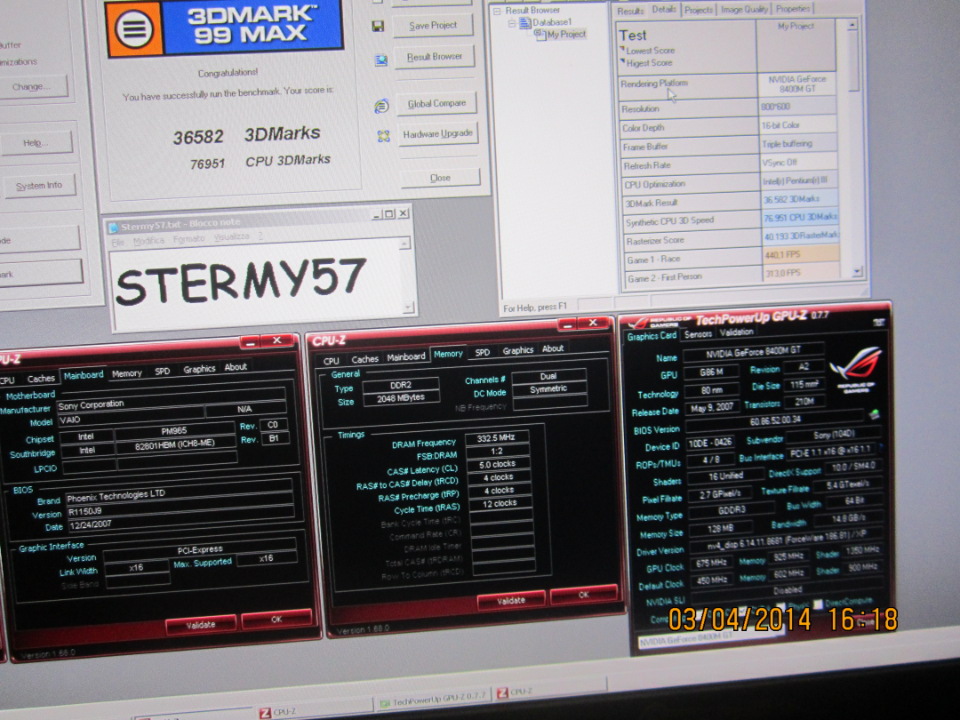Open the Visualizza menu in Notepad
The image size is (960, 720).
click(231, 237)
